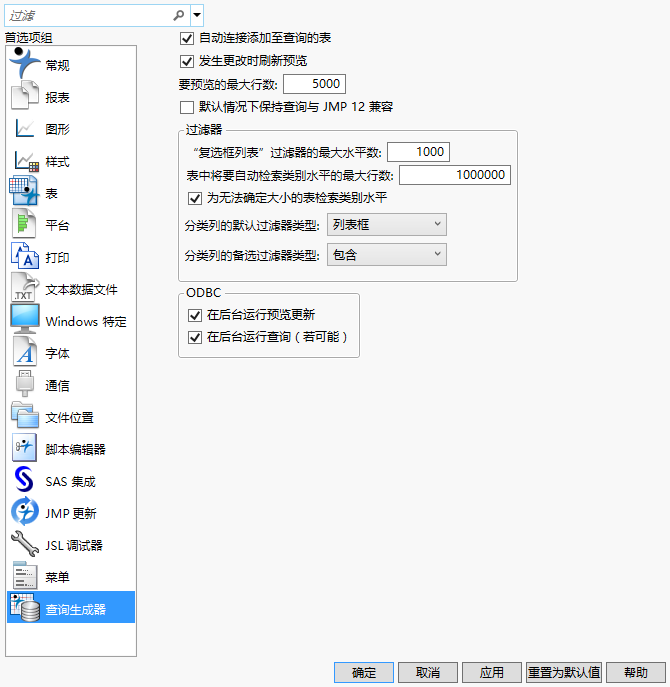Click the 取消 button
The image size is (670, 687).
[428, 672]
